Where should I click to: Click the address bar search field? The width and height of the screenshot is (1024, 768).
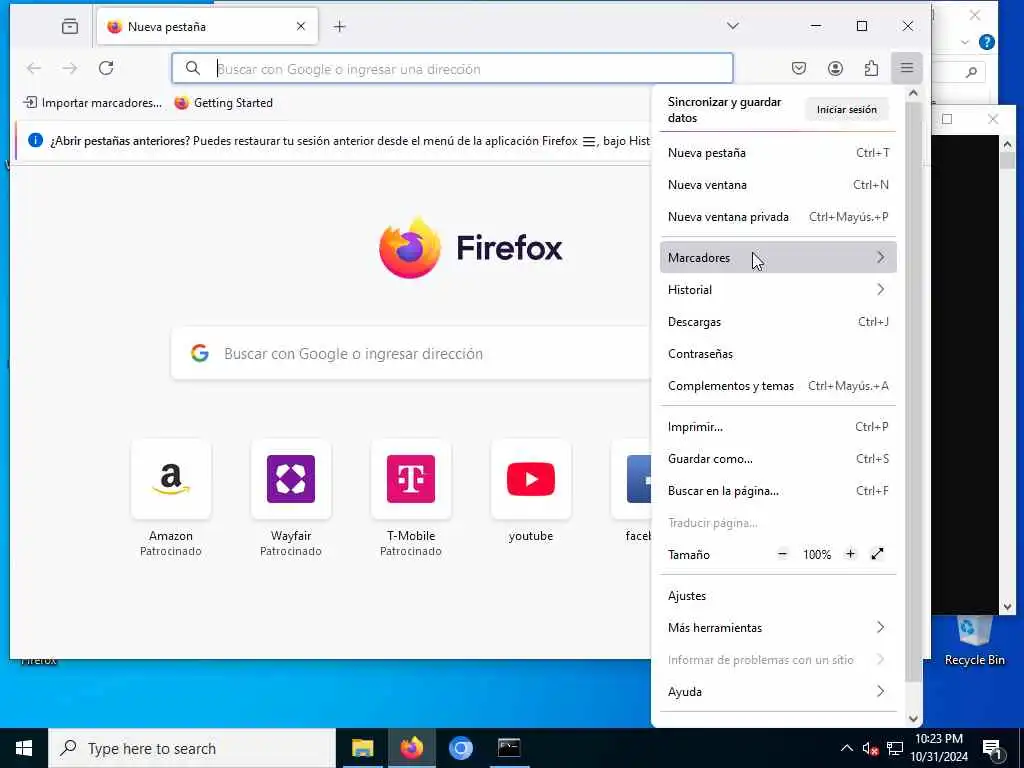[x=452, y=69]
